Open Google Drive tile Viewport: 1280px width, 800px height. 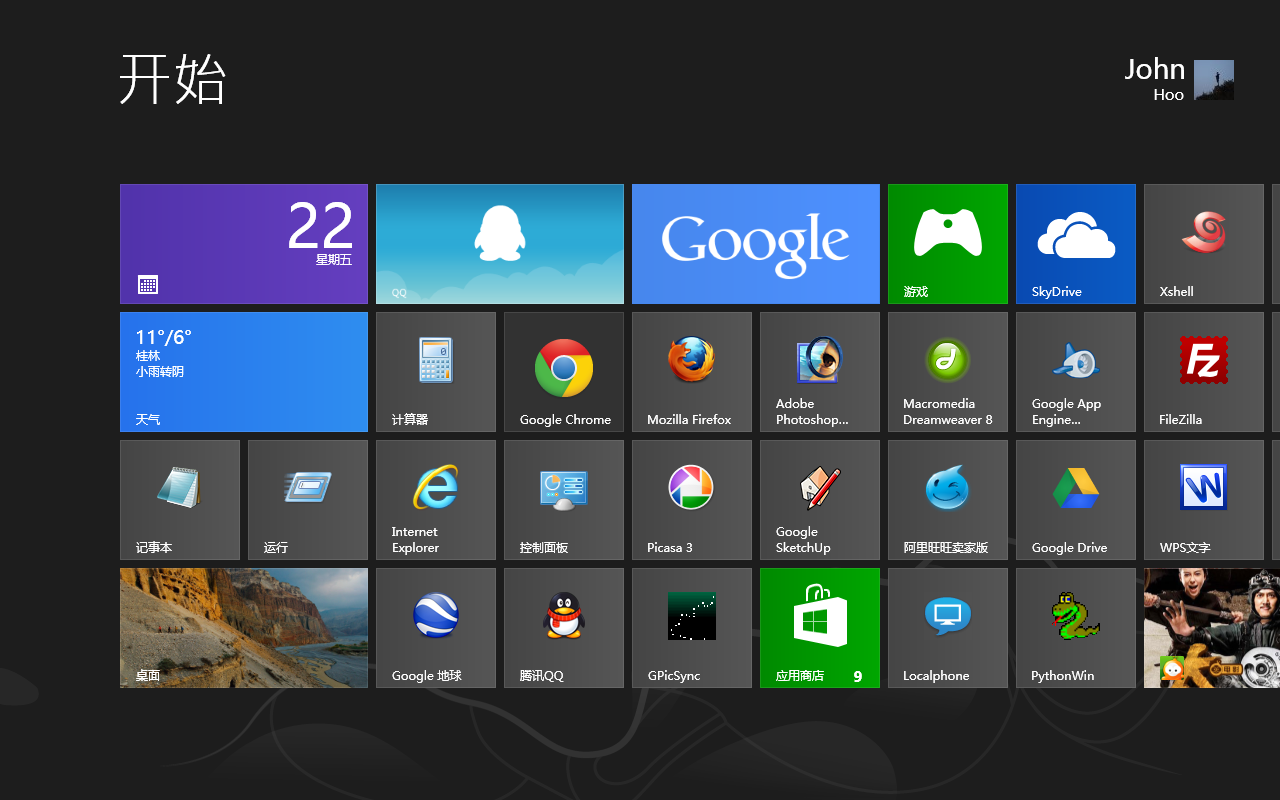point(1075,500)
